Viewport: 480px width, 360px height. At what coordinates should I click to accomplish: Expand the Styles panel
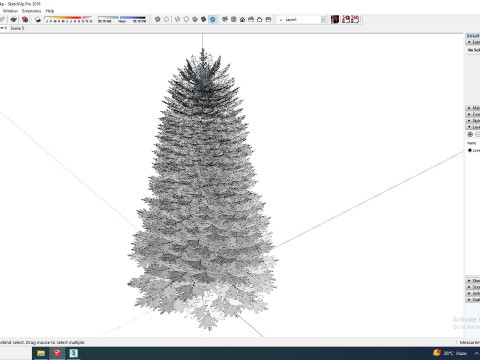coord(469,121)
